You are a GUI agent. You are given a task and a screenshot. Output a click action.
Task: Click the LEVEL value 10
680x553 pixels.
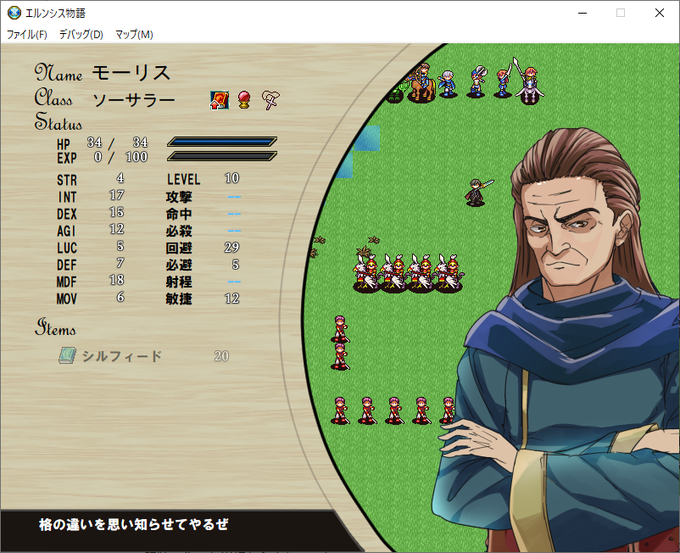pos(232,178)
